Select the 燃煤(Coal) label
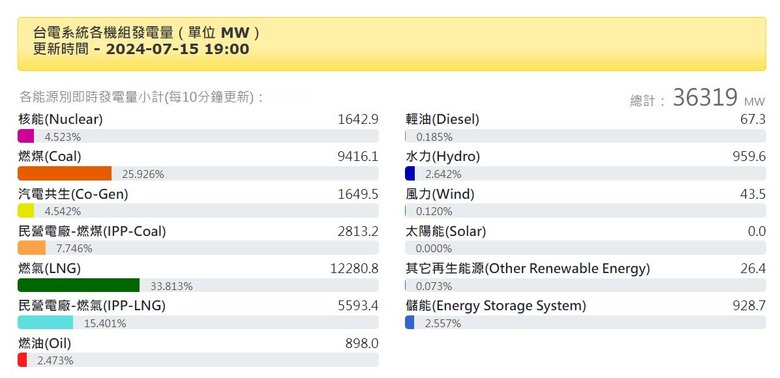Image resolution: width=780 pixels, height=378 pixels. pos(49,157)
